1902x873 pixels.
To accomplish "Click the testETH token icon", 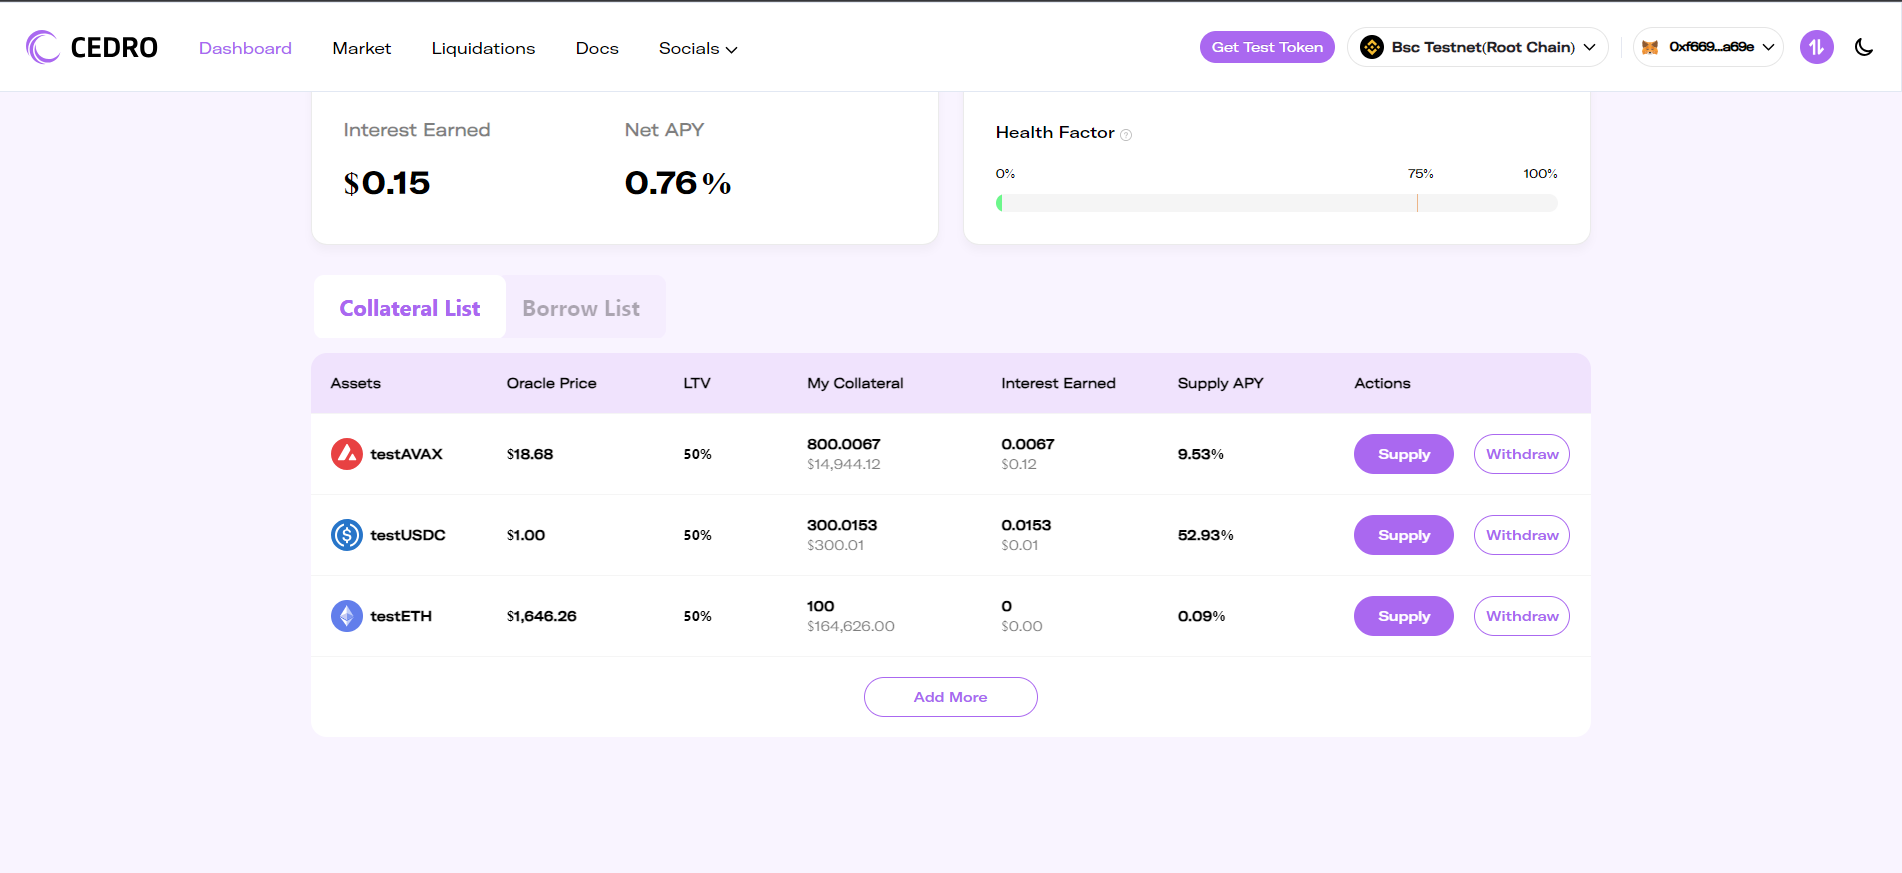I will point(347,616).
